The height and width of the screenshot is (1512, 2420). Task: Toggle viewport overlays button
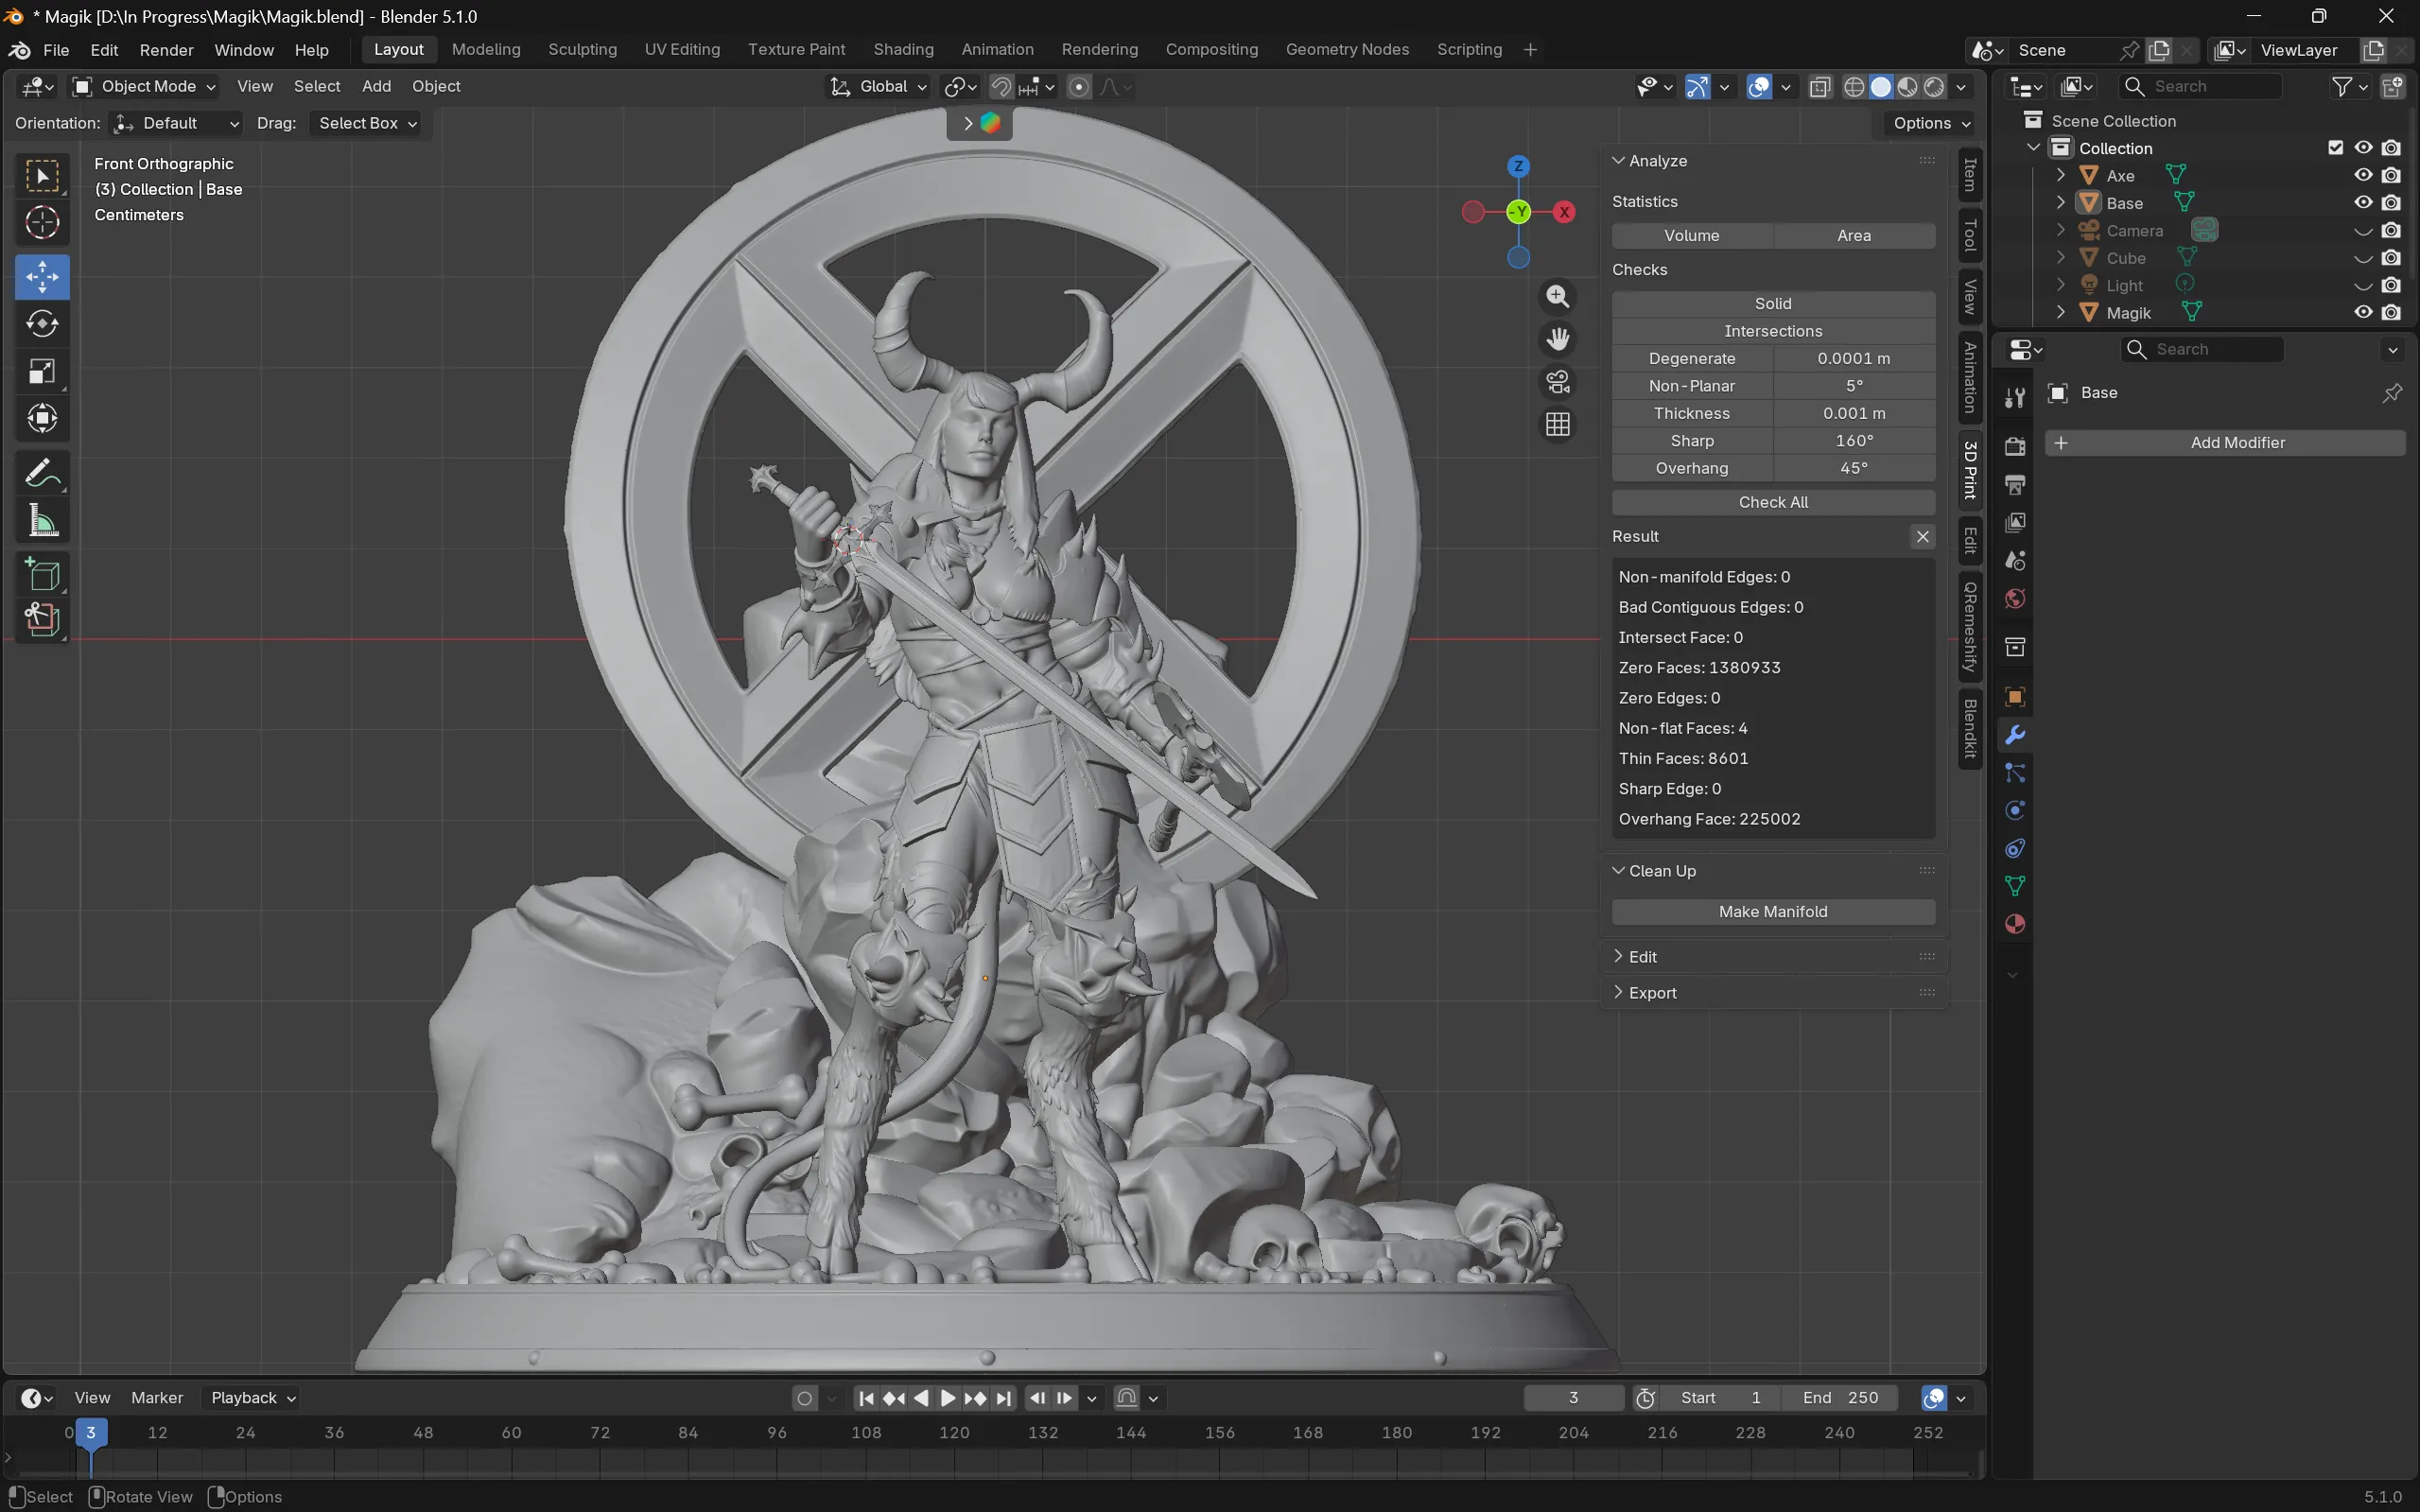(x=1758, y=87)
